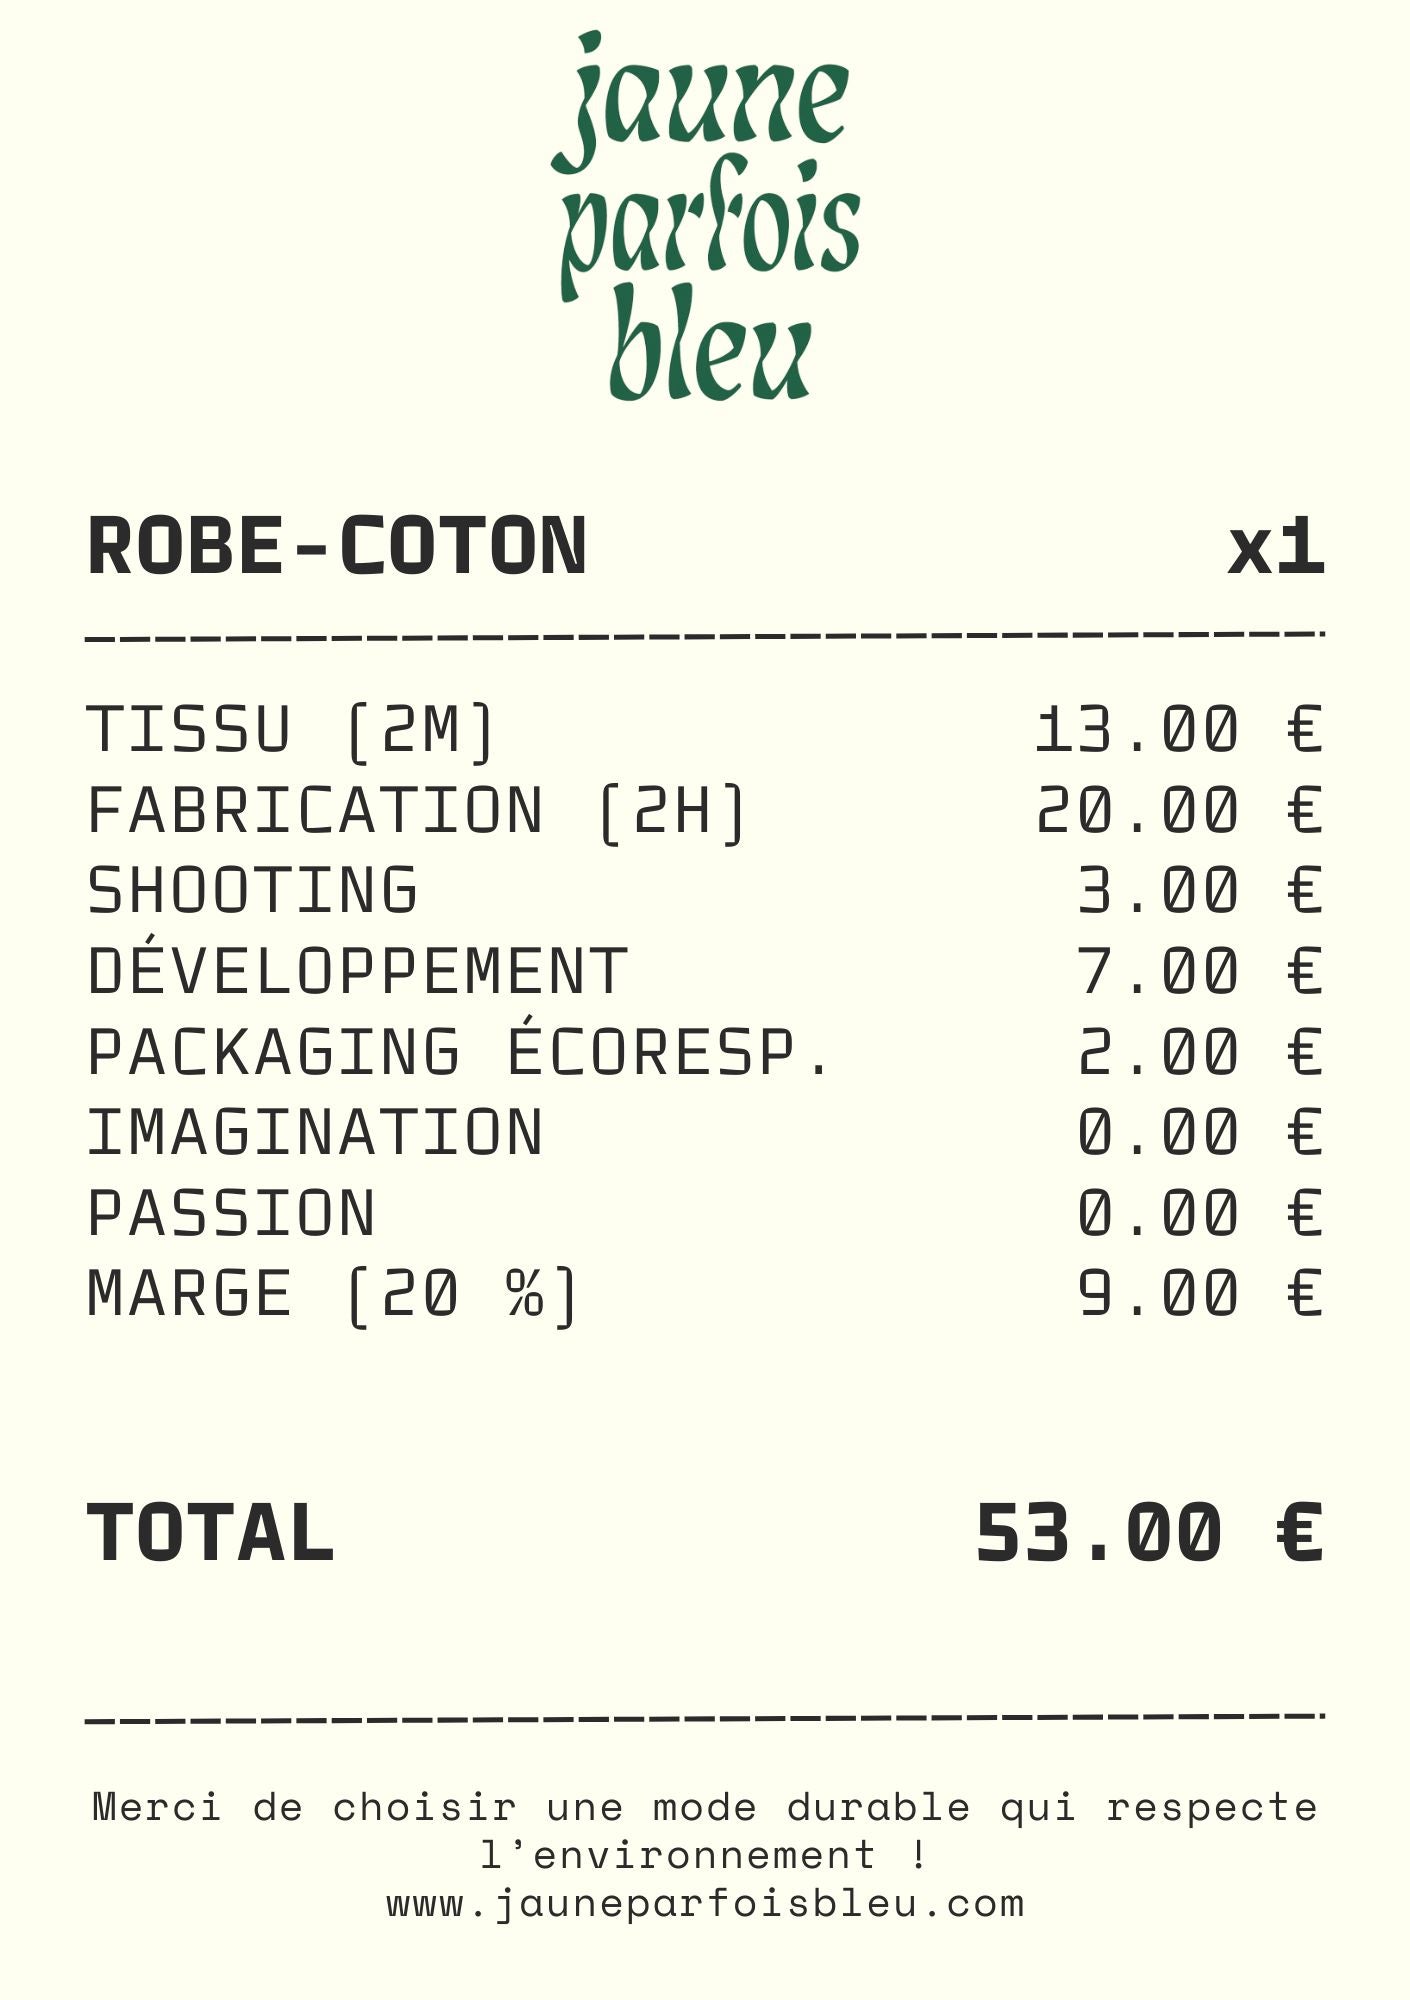Select the PACKAGING ÉCORESP. line item
Viewport: 1410px width, 2000px height.
pyautogui.click(x=459, y=1052)
